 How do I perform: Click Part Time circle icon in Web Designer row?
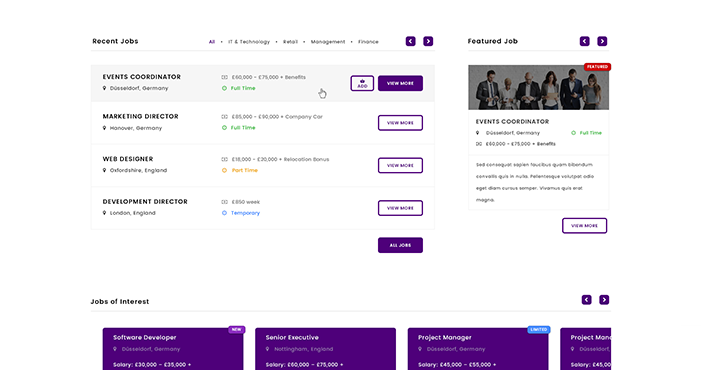[224, 170]
